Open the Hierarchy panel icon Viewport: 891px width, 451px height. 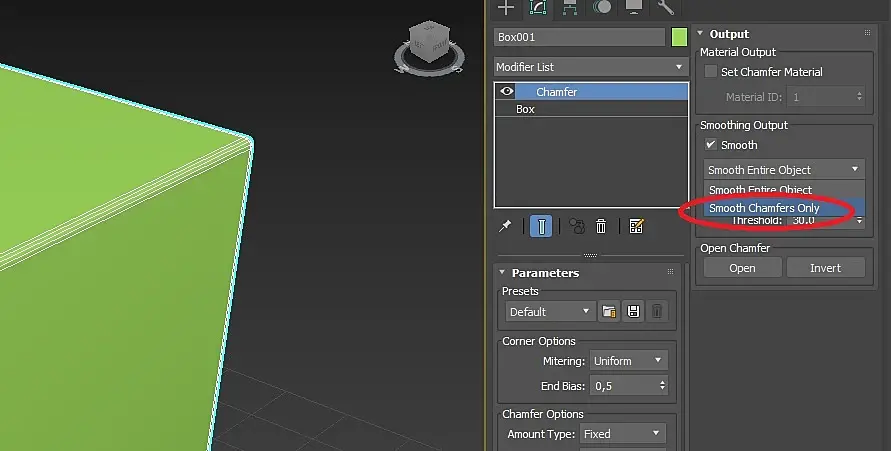pyautogui.click(x=569, y=7)
